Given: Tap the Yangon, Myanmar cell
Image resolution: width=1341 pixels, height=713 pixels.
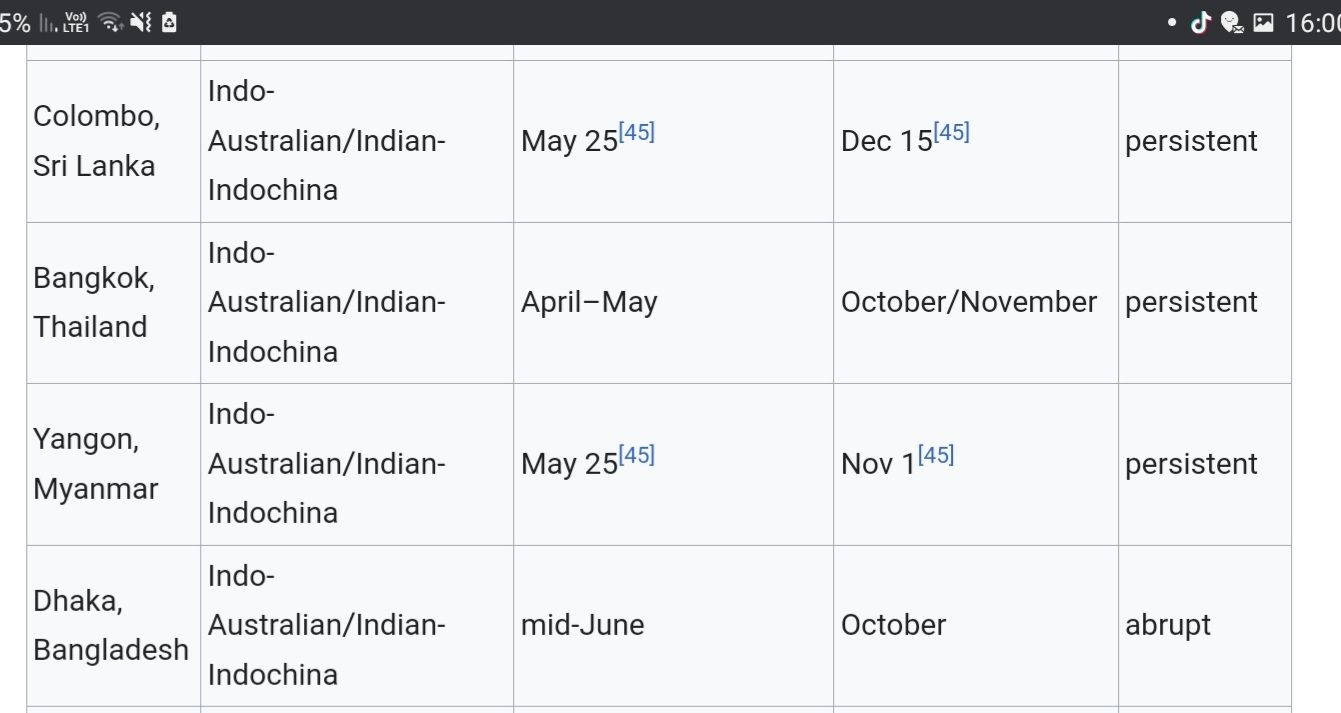Looking at the screenshot, I should 95,464.
